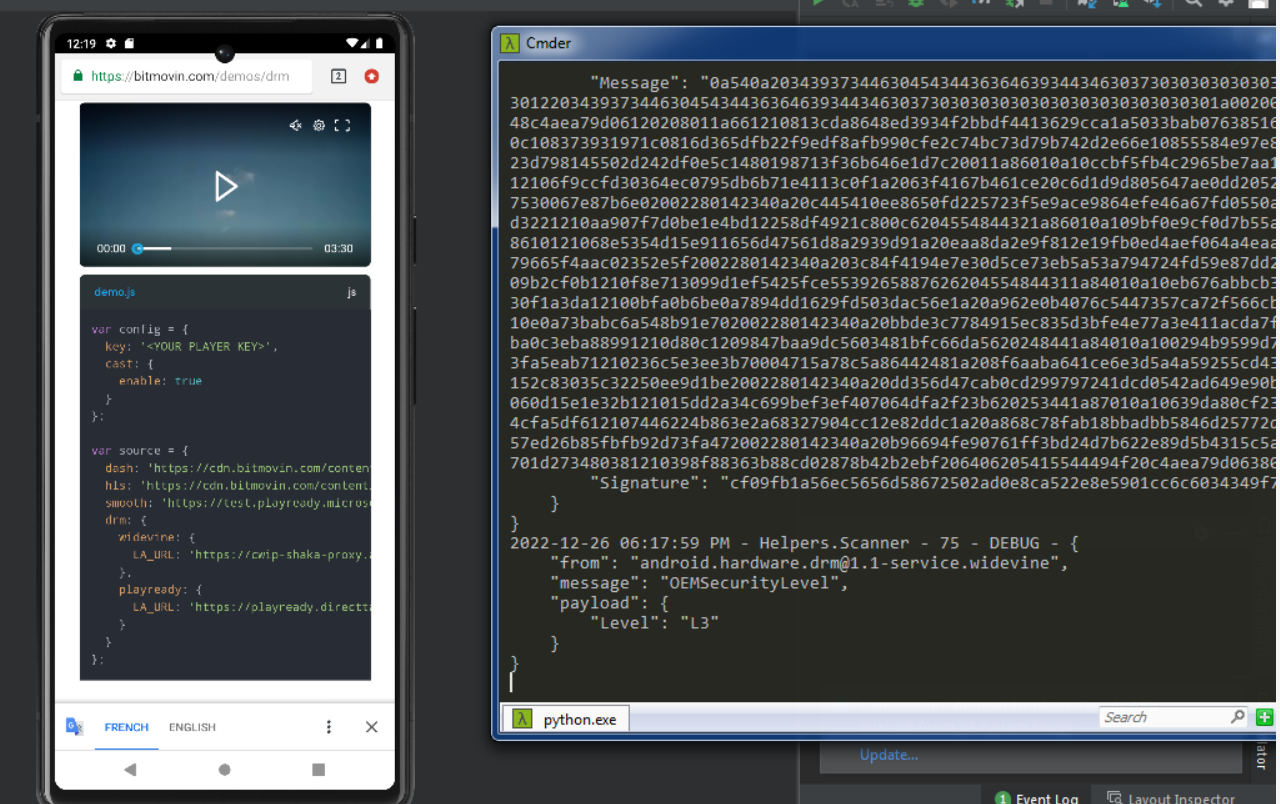Switch translation to ENGLISH
The width and height of the screenshot is (1280, 804).
click(192, 727)
